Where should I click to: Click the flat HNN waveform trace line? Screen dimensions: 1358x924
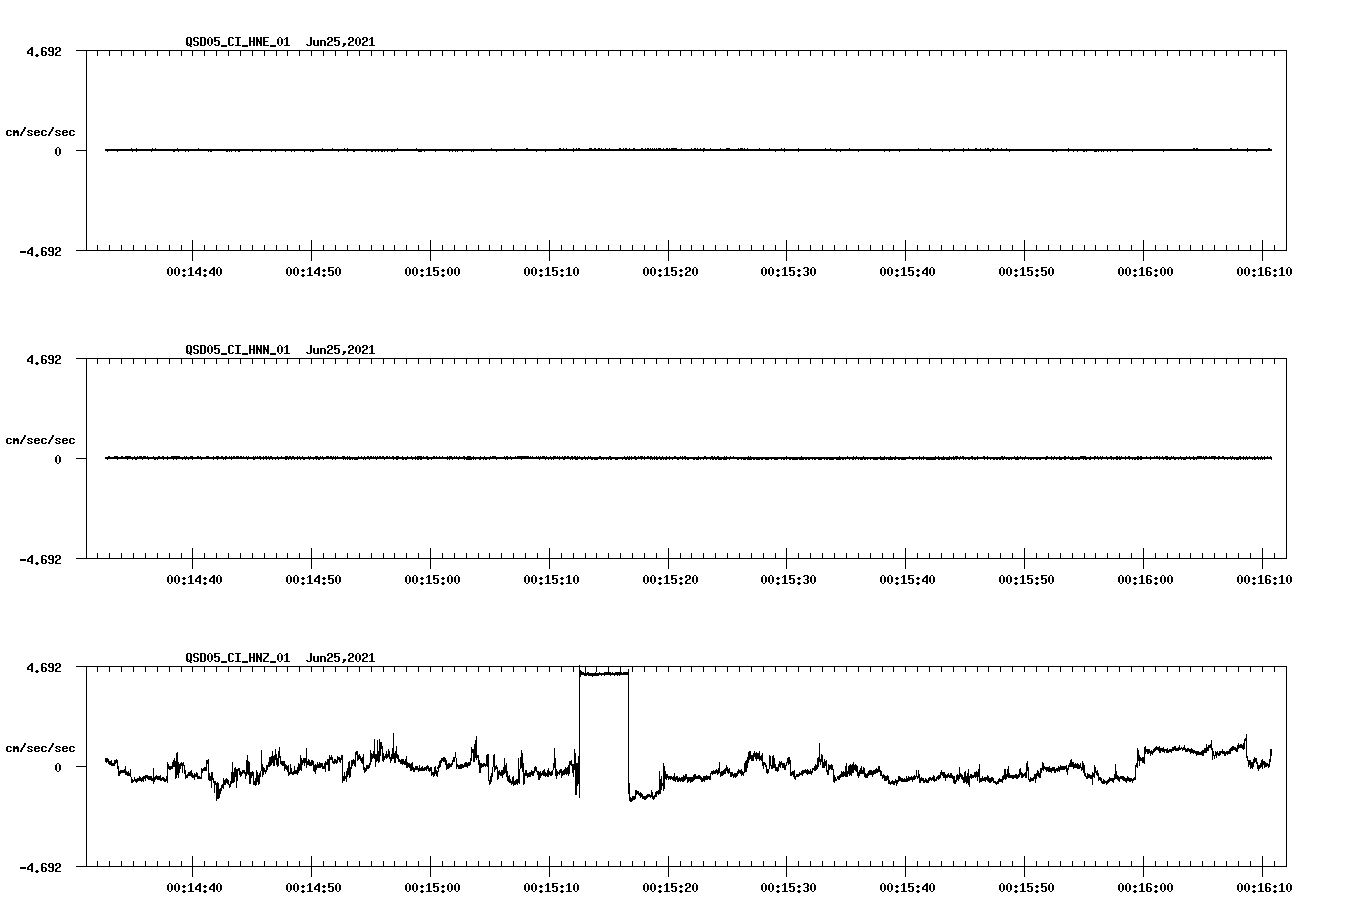point(688,458)
